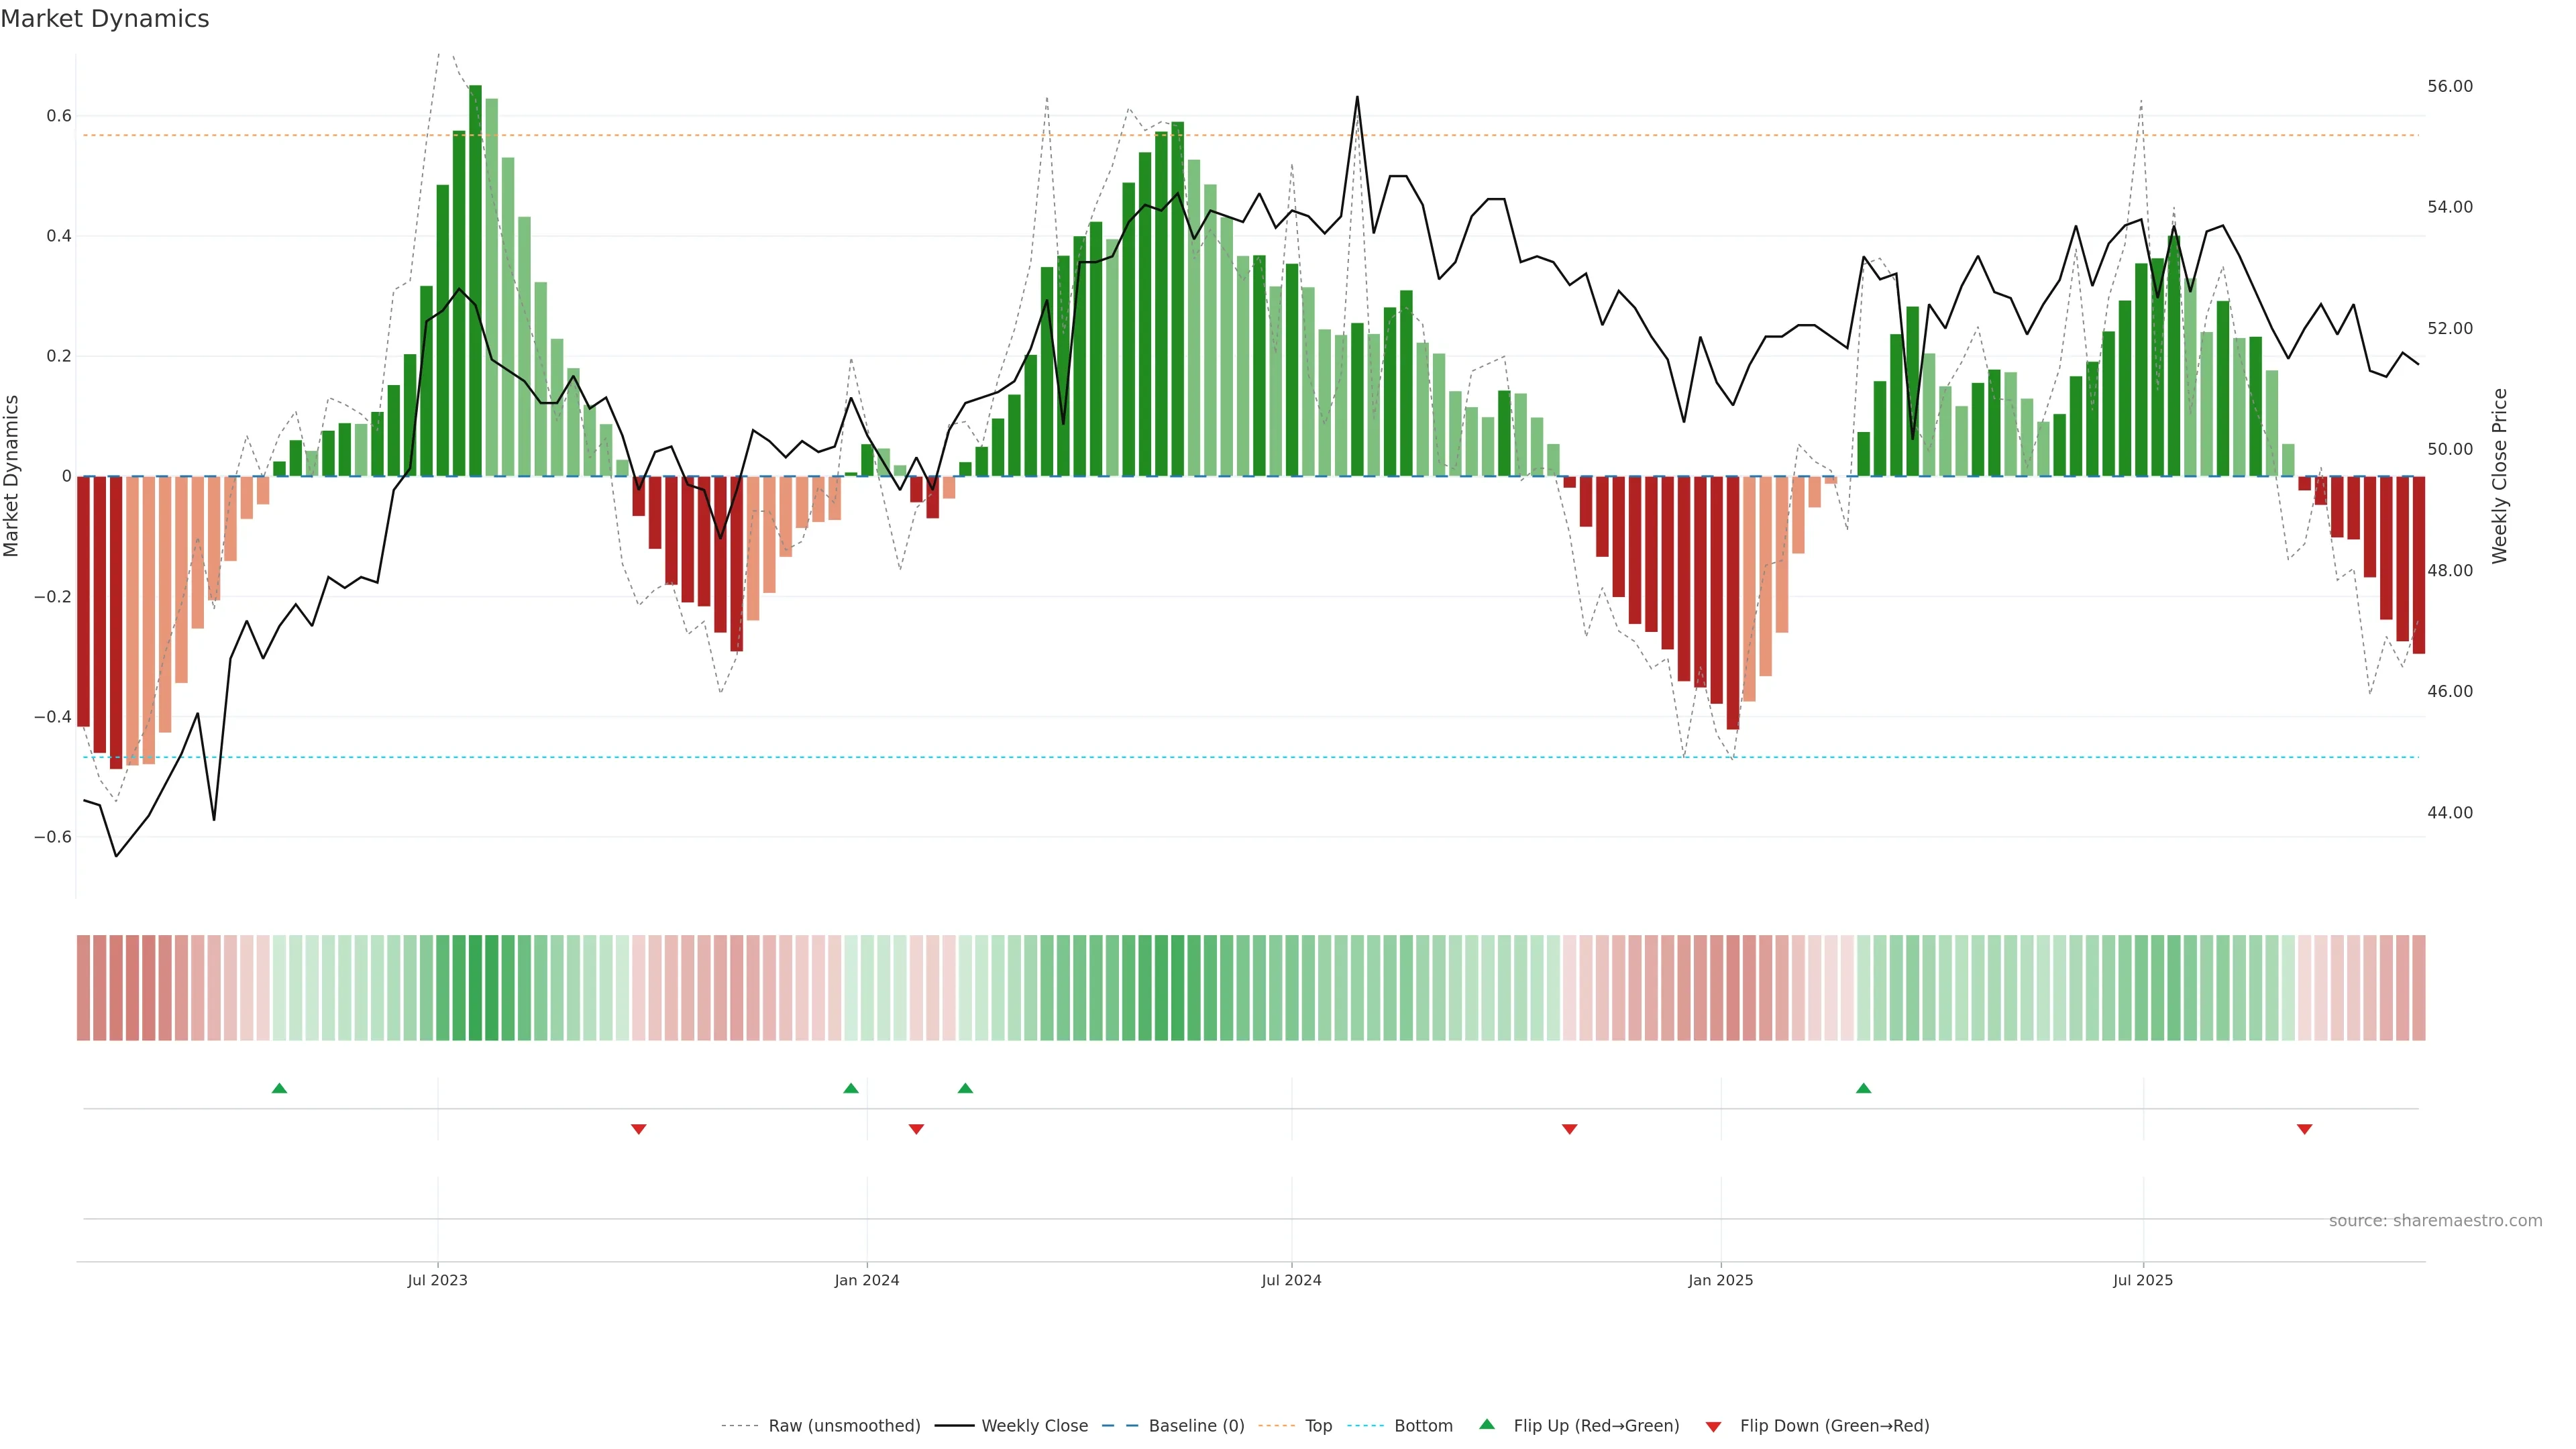2576x1449 pixels.
Task: Click the red Flip Down triangle in legend
Action: pos(1713,1427)
